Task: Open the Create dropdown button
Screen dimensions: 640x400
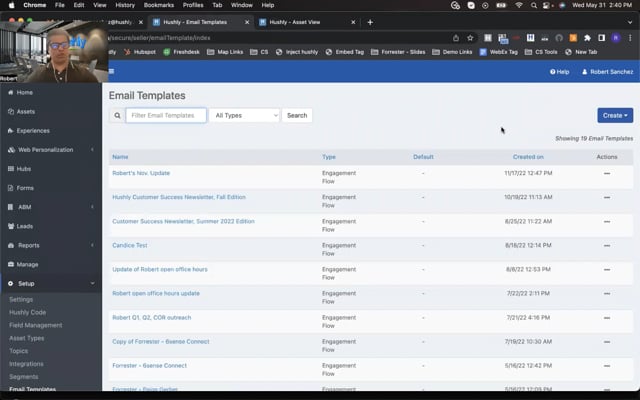Action: tap(614, 116)
